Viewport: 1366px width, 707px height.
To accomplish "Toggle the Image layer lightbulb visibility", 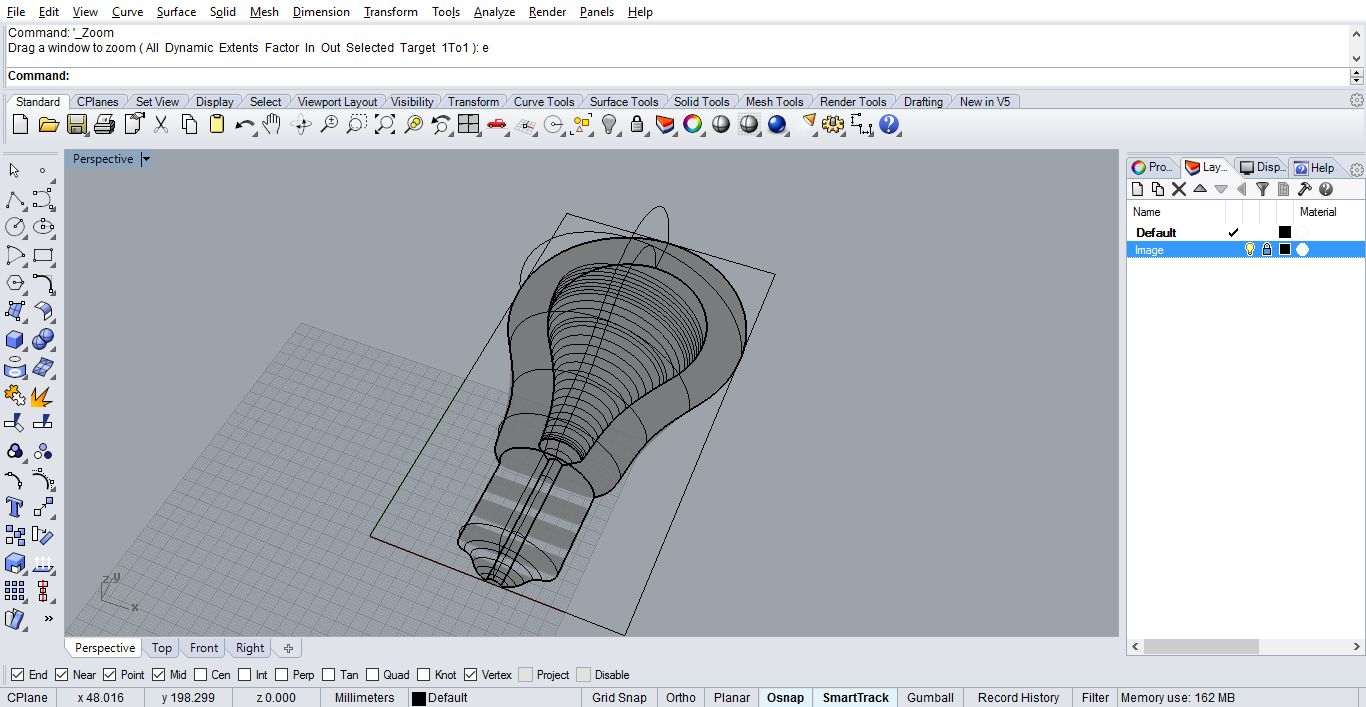I will click(x=1249, y=250).
